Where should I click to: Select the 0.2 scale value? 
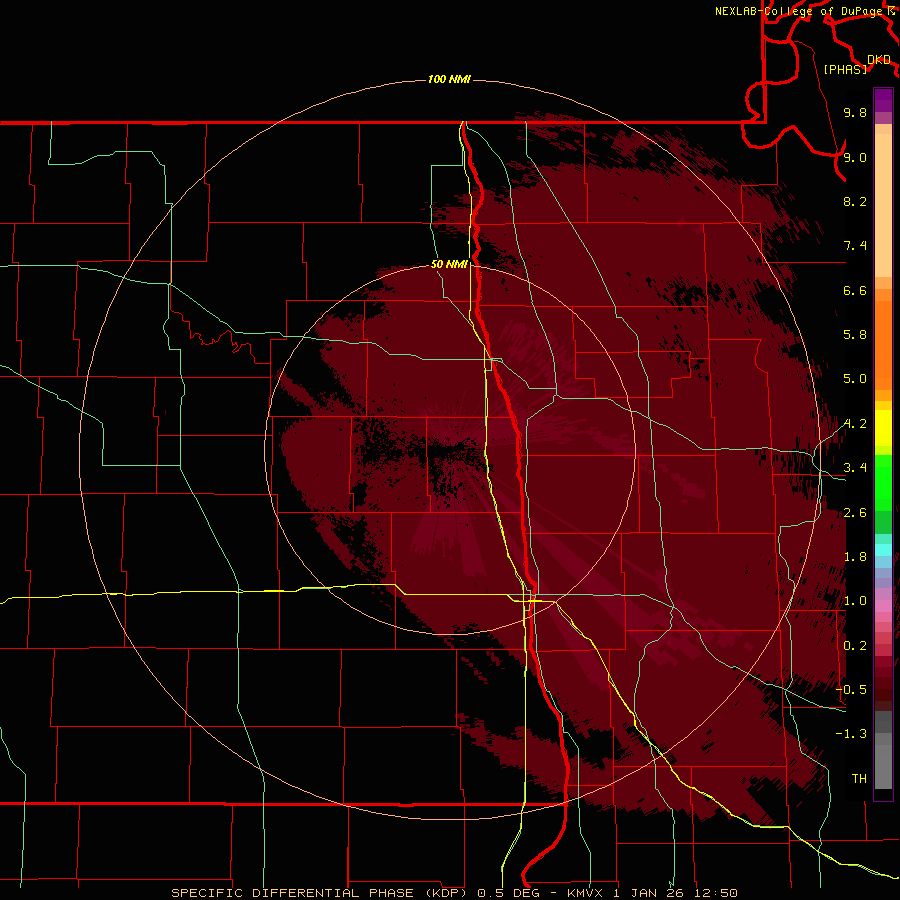tap(855, 646)
